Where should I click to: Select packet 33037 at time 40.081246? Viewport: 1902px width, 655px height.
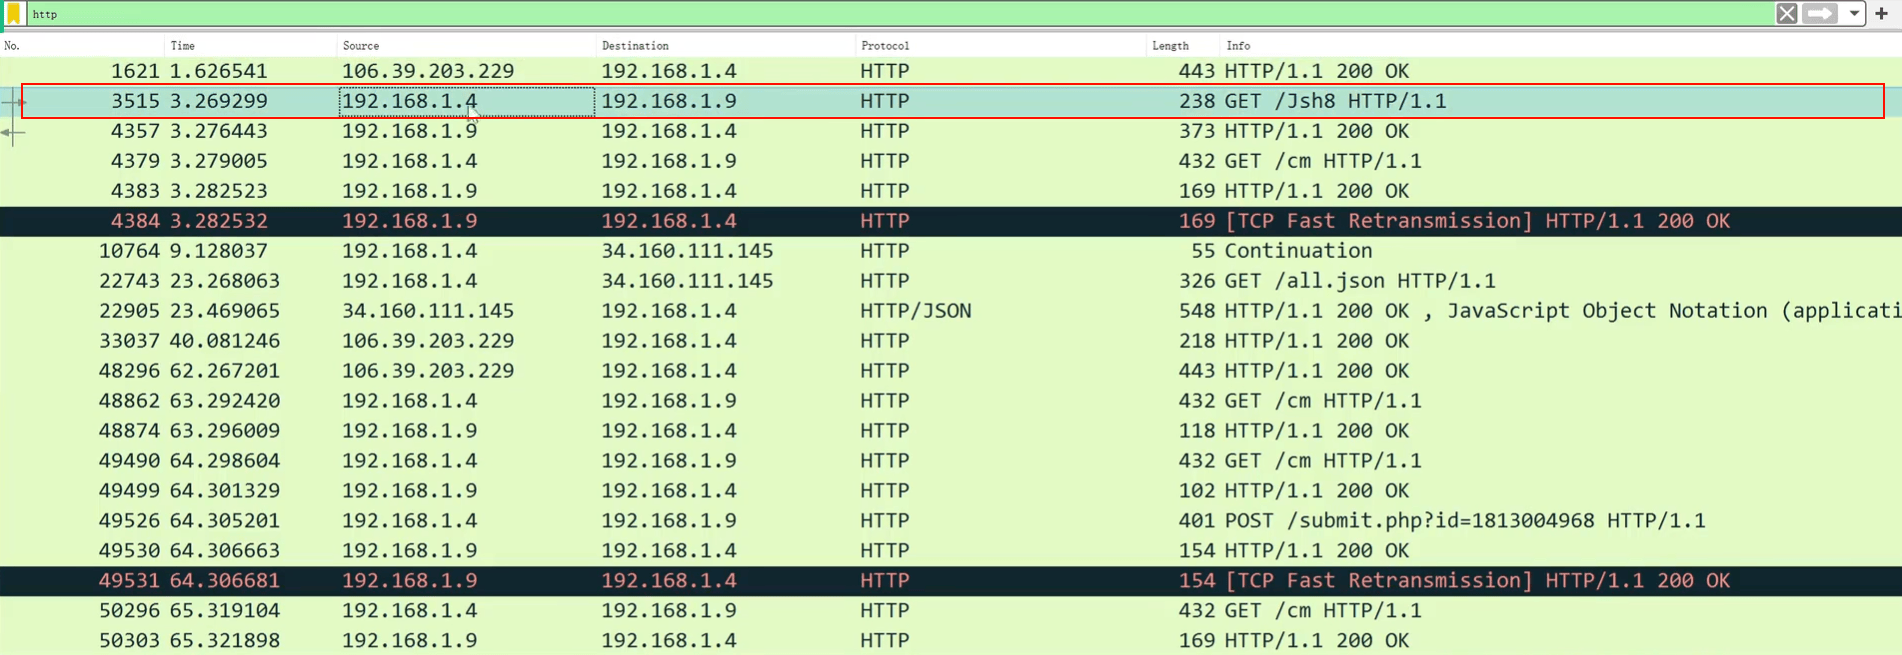(x=951, y=341)
